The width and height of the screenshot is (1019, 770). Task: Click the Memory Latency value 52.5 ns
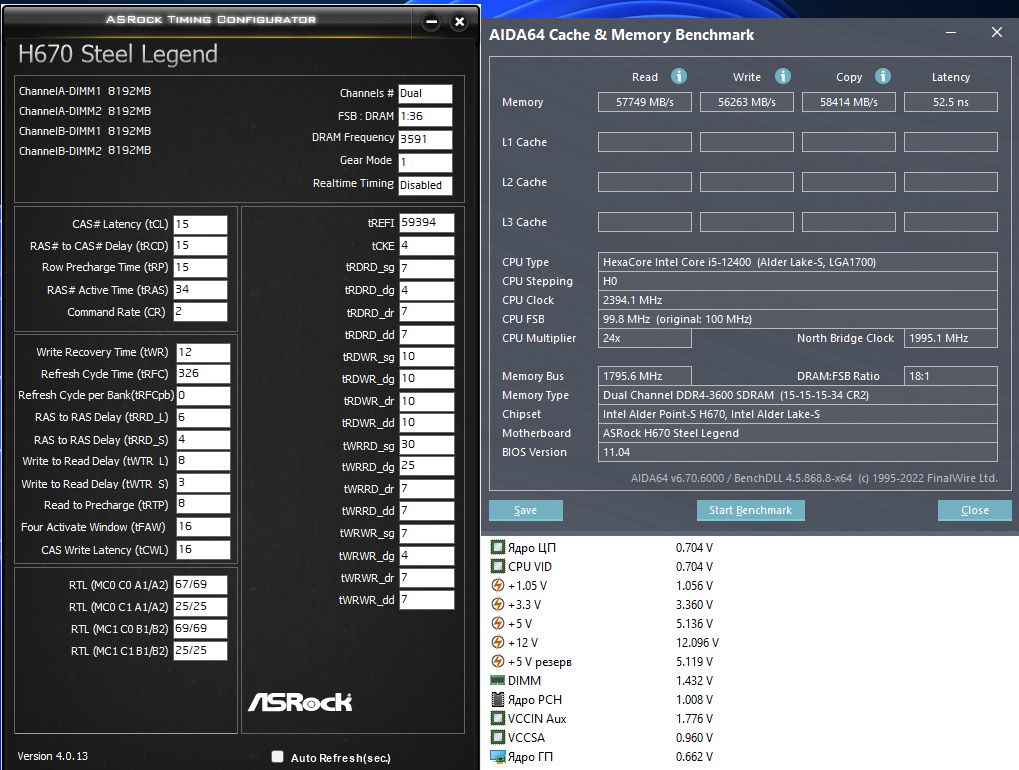[951, 102]
